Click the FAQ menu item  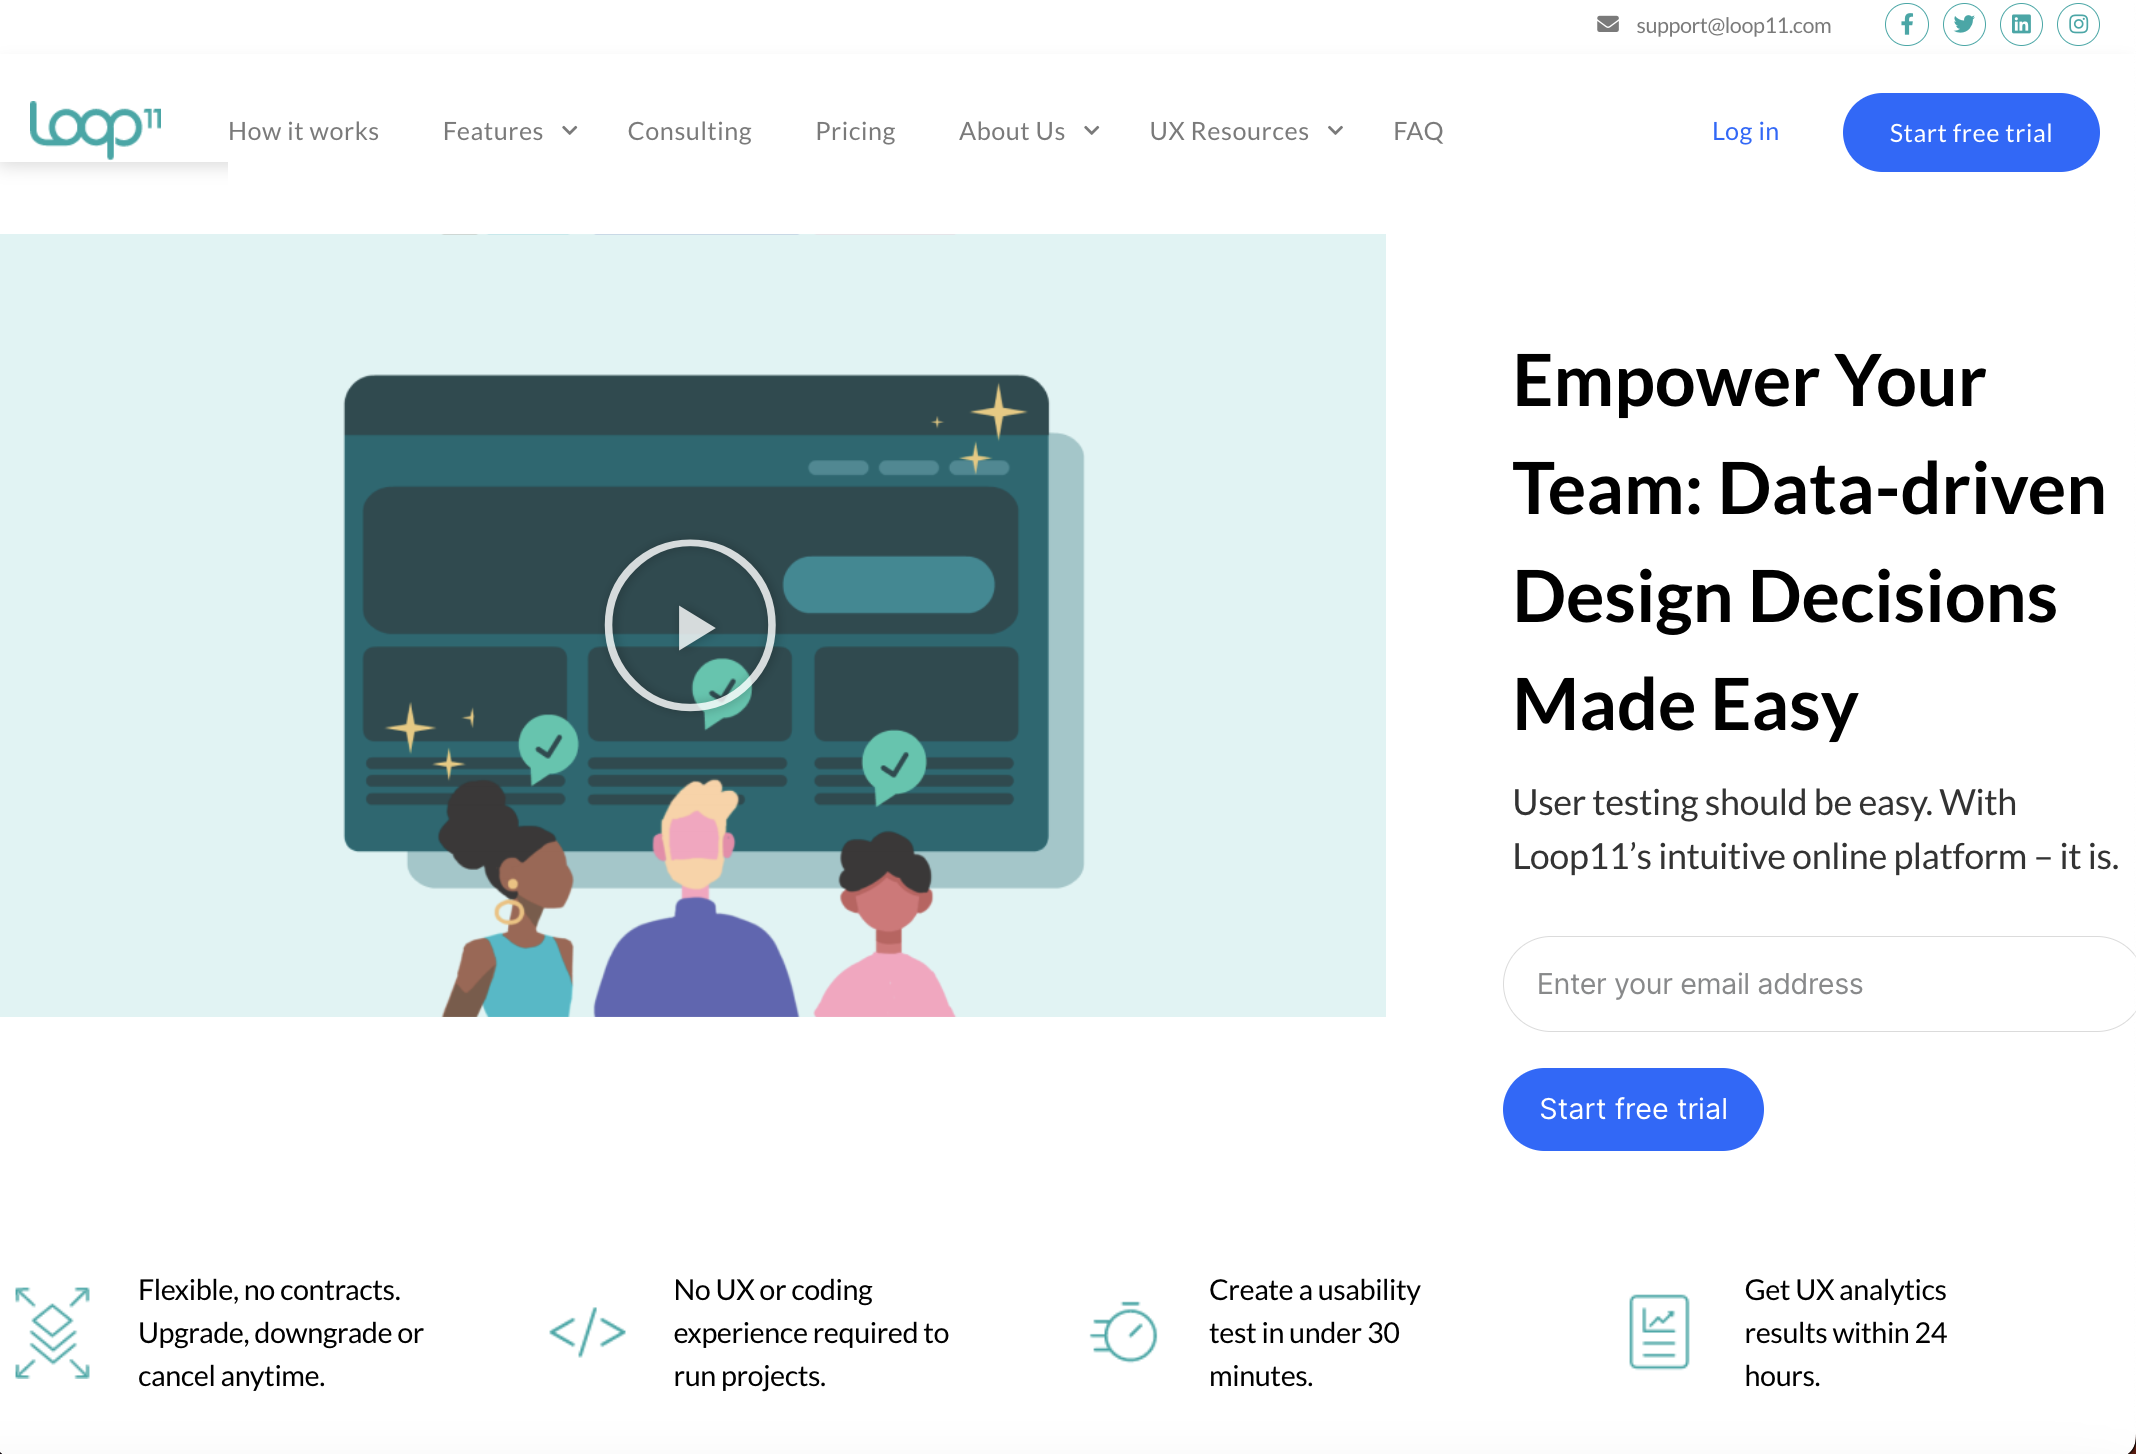point(1416,131)
